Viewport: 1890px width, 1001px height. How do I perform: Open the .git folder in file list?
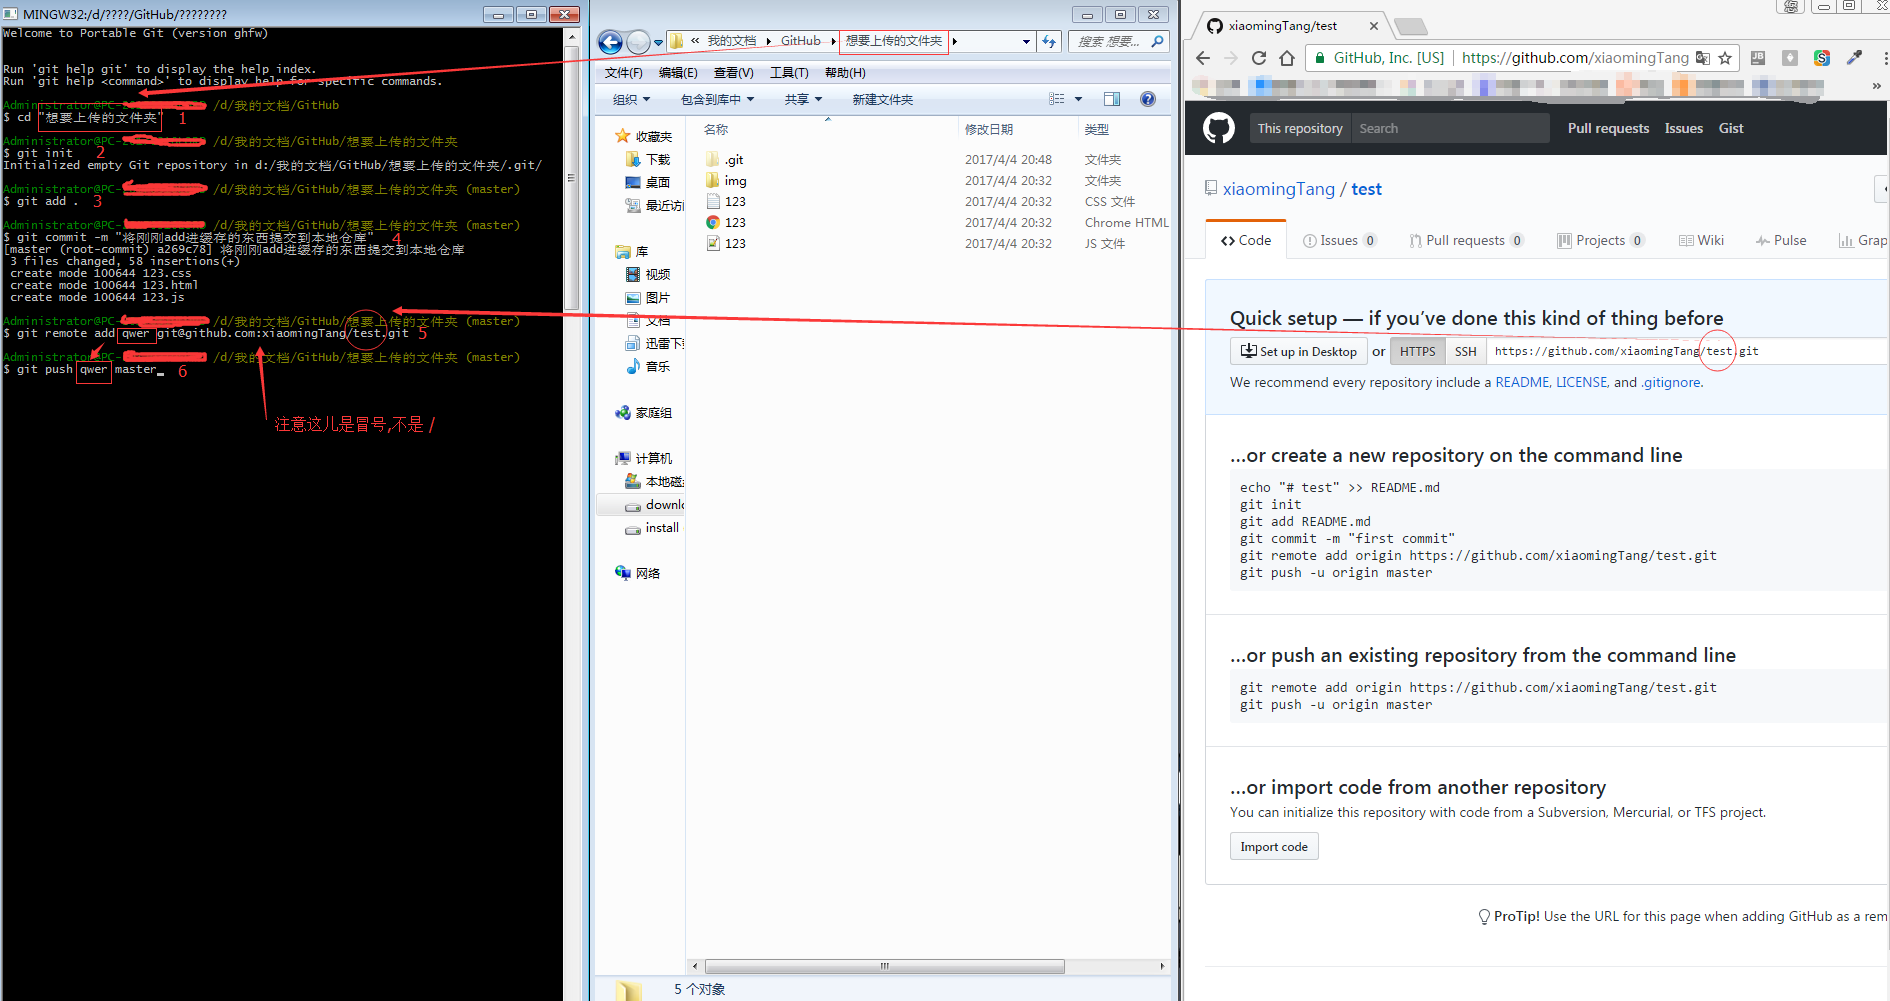point(734,160)
